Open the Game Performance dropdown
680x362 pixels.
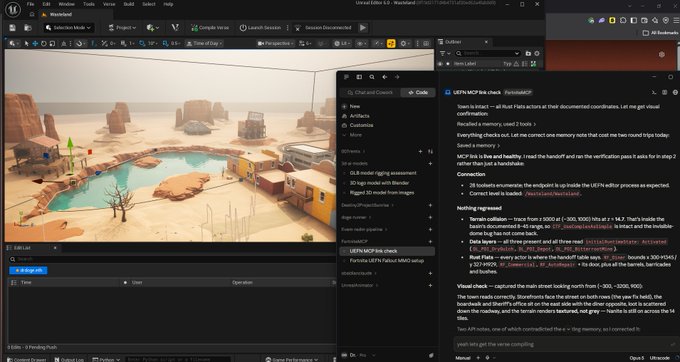click(x=292, y=359)
